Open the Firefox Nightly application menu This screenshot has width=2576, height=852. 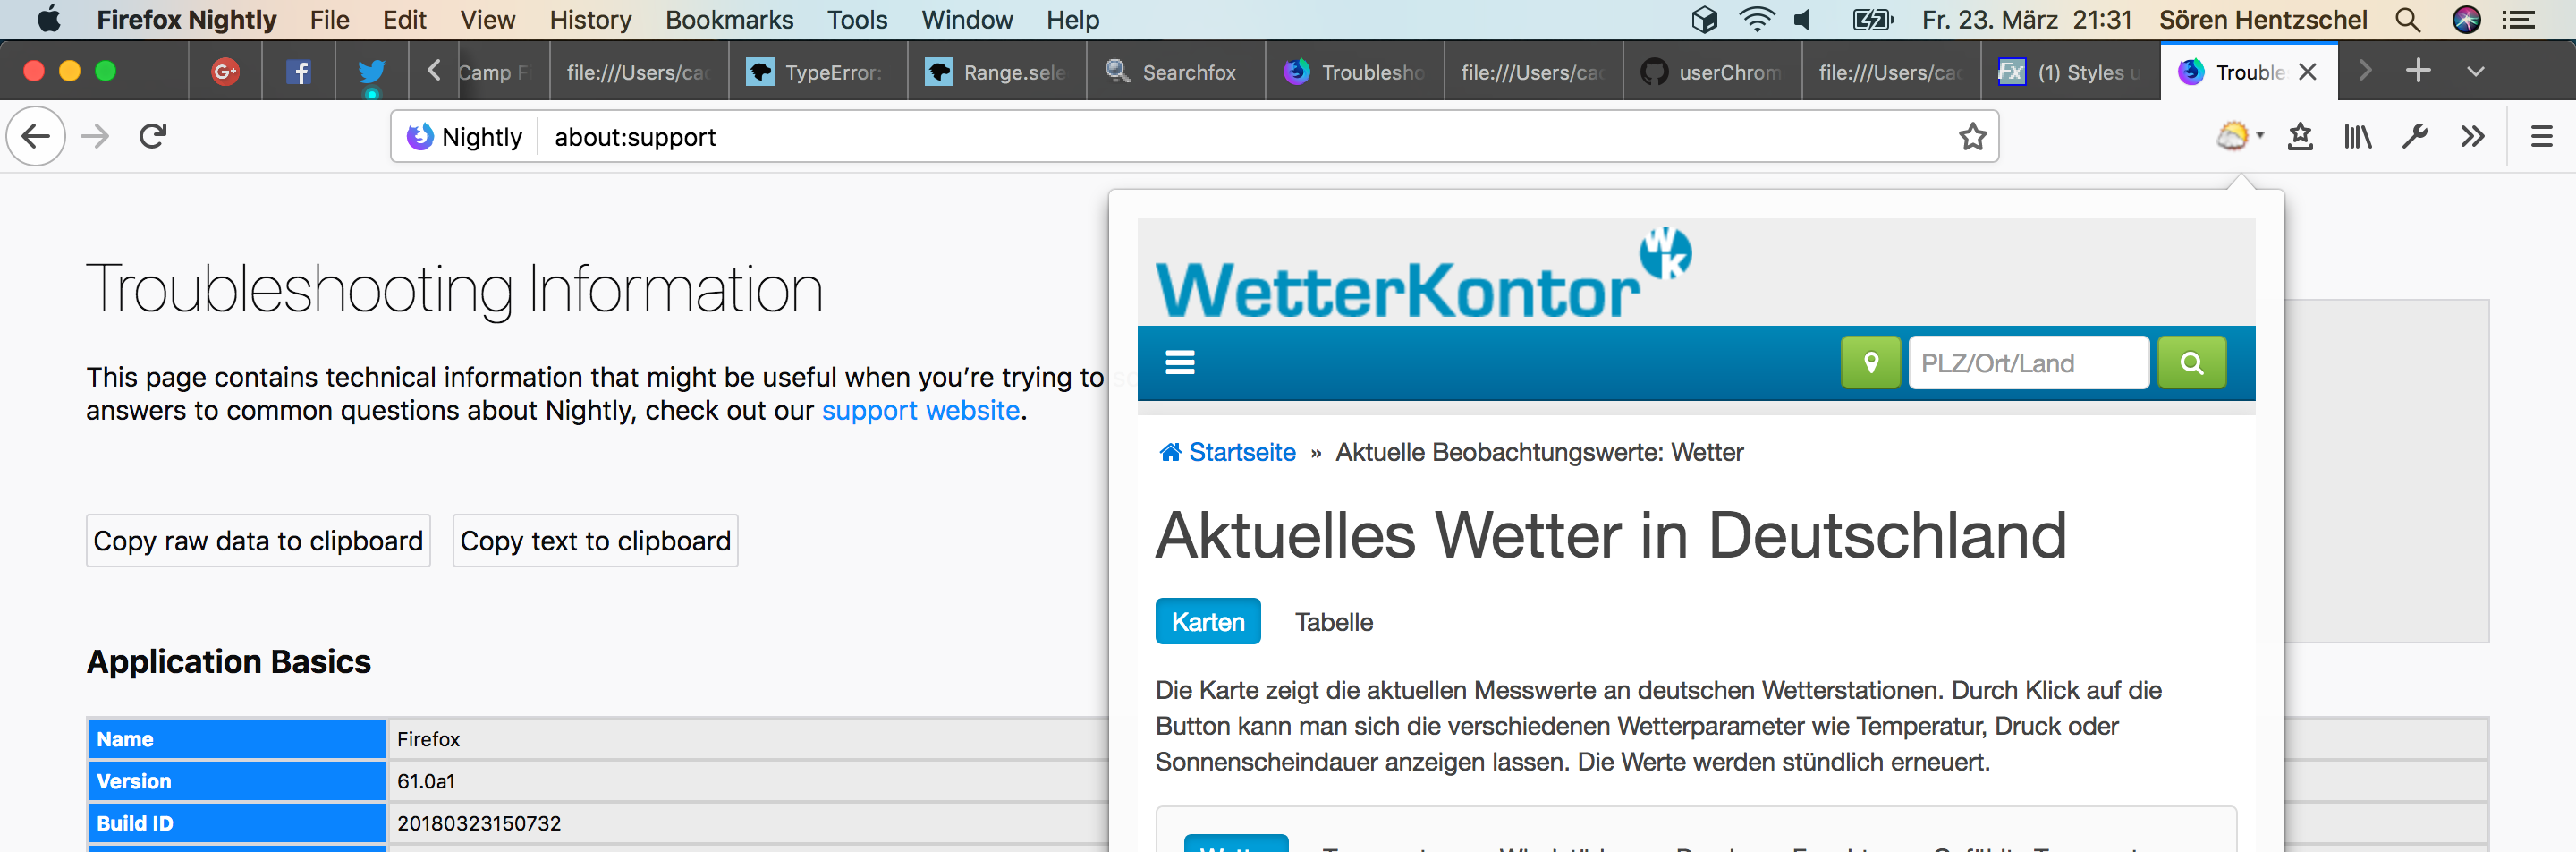[186, 20]
